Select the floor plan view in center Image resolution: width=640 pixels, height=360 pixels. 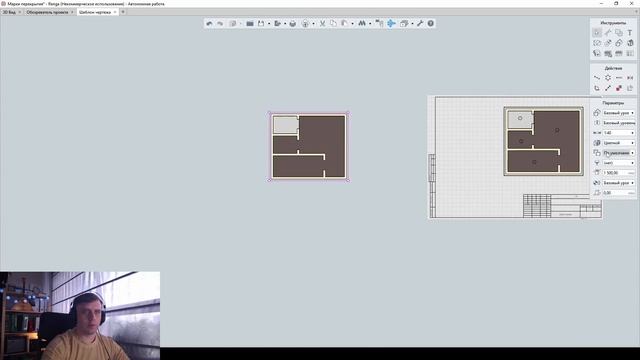[309, 147]
